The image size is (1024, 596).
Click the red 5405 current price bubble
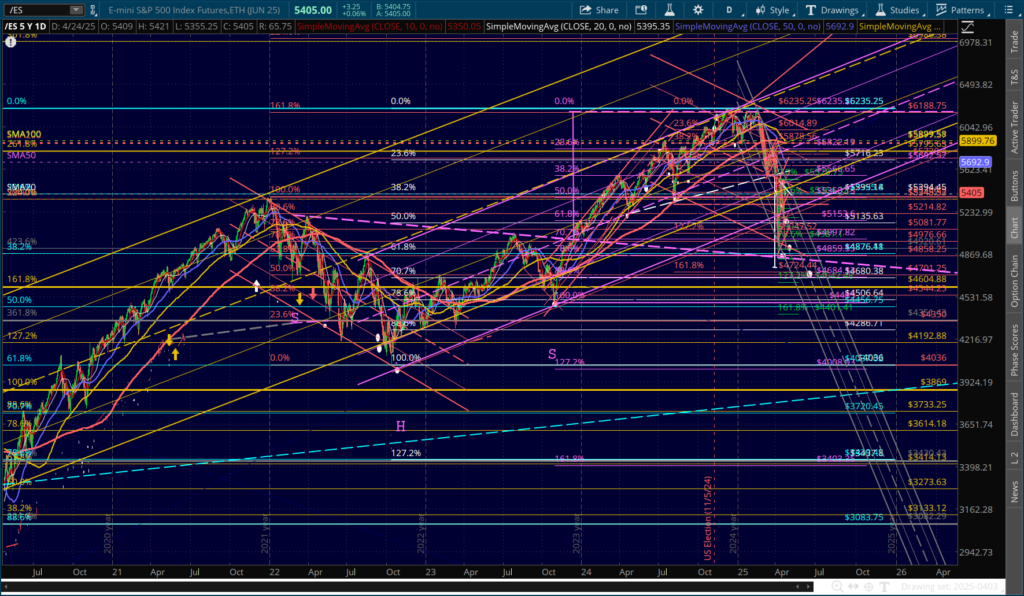pos(971,193)
